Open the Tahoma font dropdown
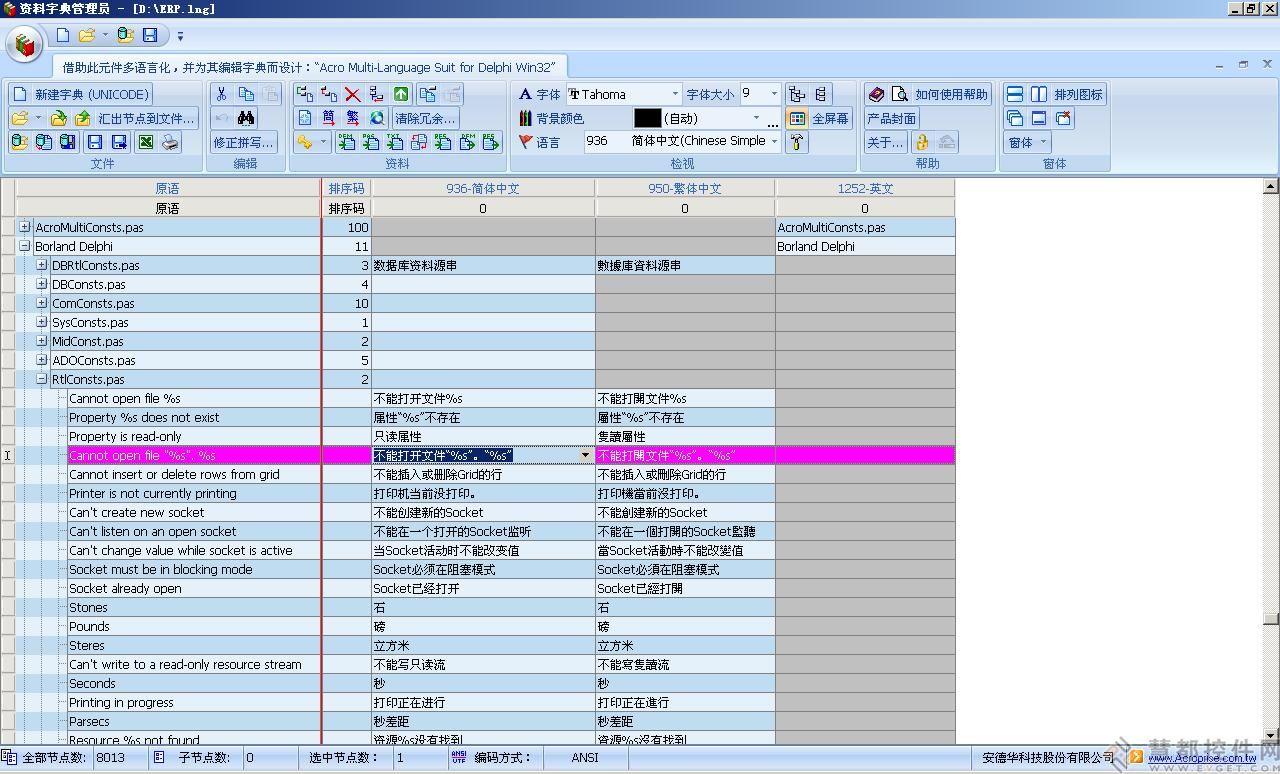This screenshot has width=1280, height=774. pos(675,94)
